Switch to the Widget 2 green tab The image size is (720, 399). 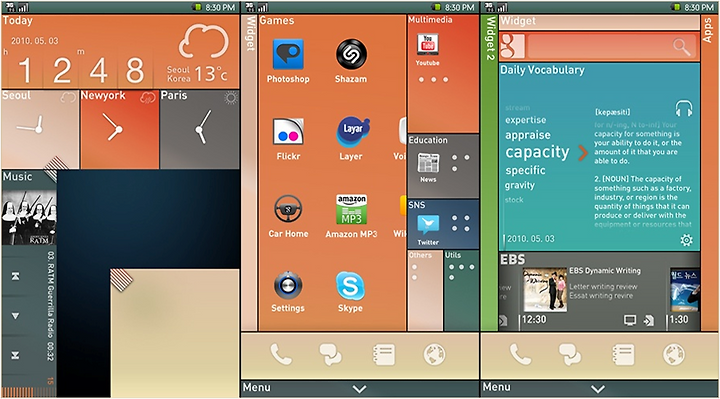tap(490, 172)
